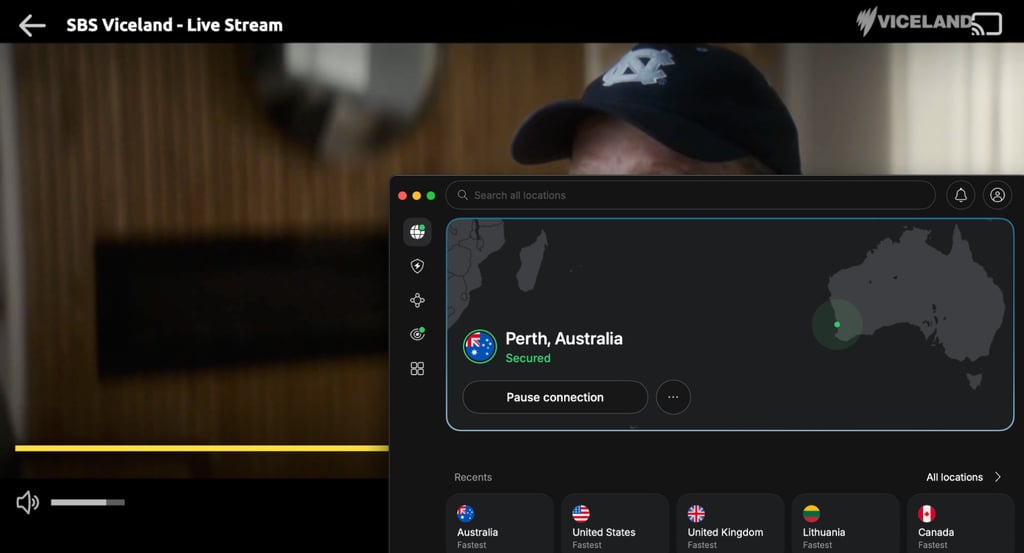This screenshot has height=553, width=1024.
Task: Open the three-dot connection options button
Action: (673, 397)
